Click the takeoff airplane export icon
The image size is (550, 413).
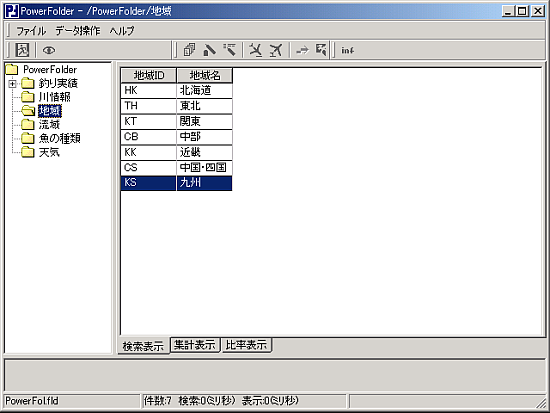pos(276,50)
